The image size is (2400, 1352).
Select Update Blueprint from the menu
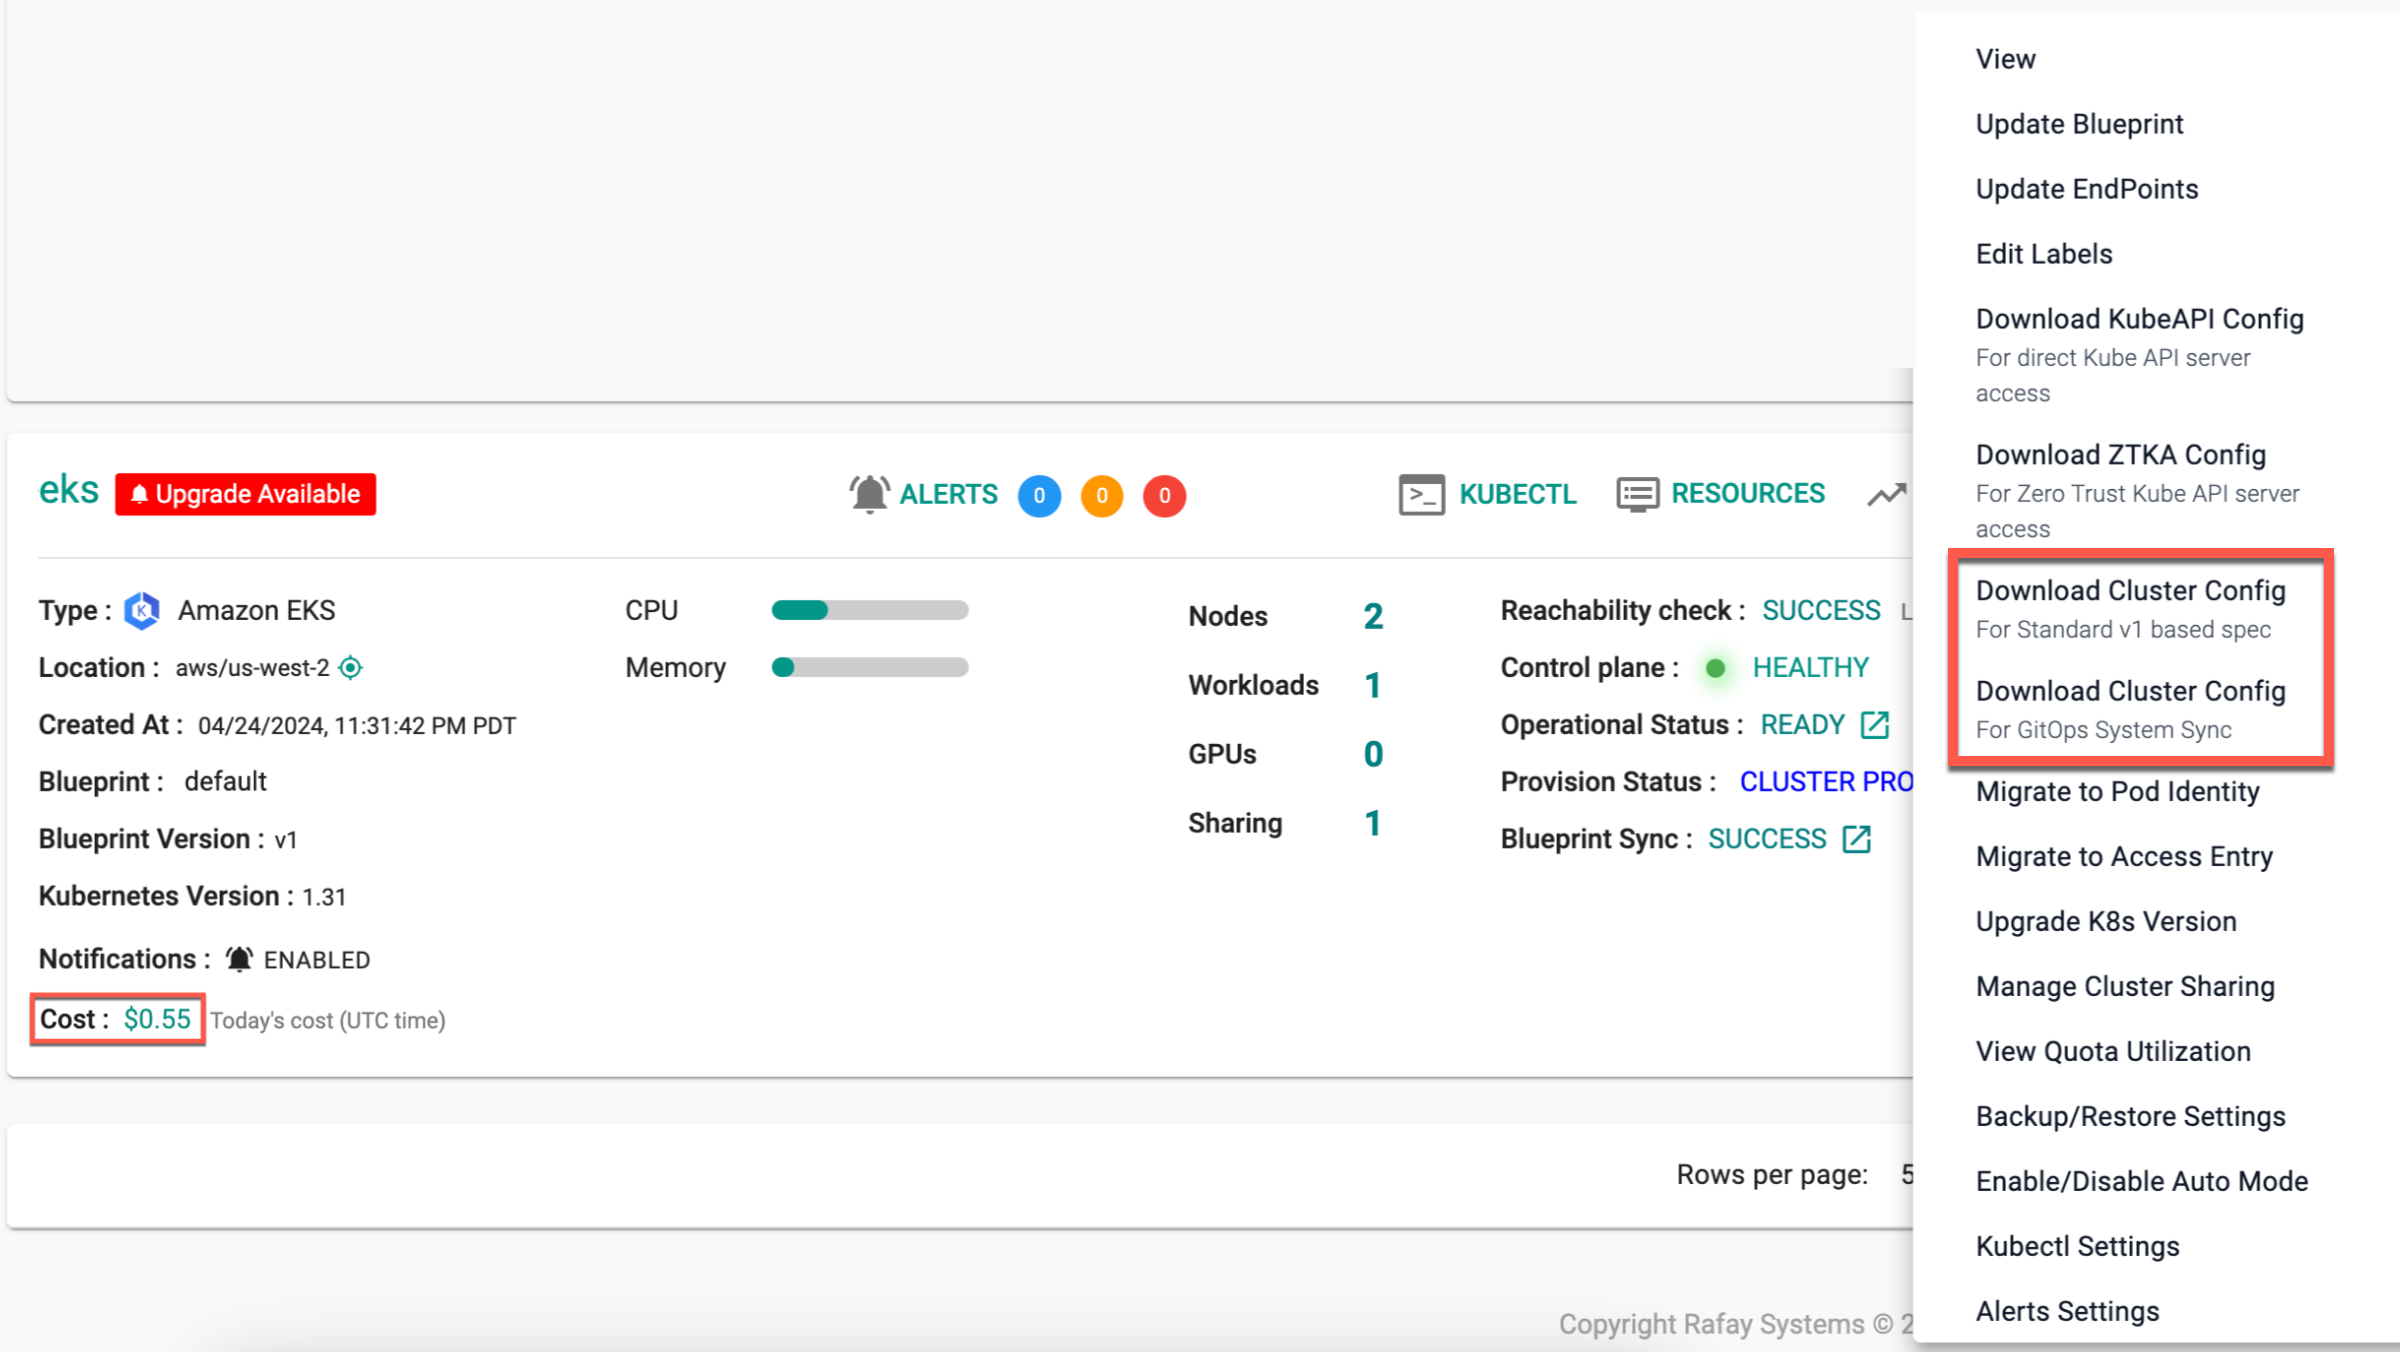2079,124
